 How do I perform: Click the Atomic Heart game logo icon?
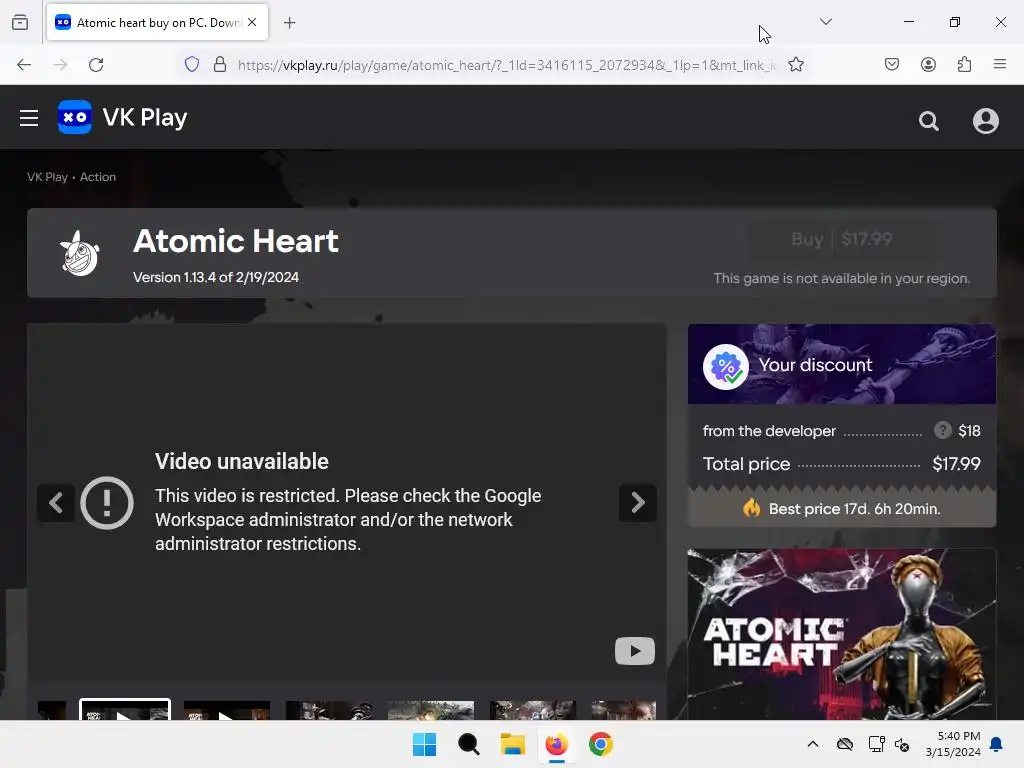[80, 253]
